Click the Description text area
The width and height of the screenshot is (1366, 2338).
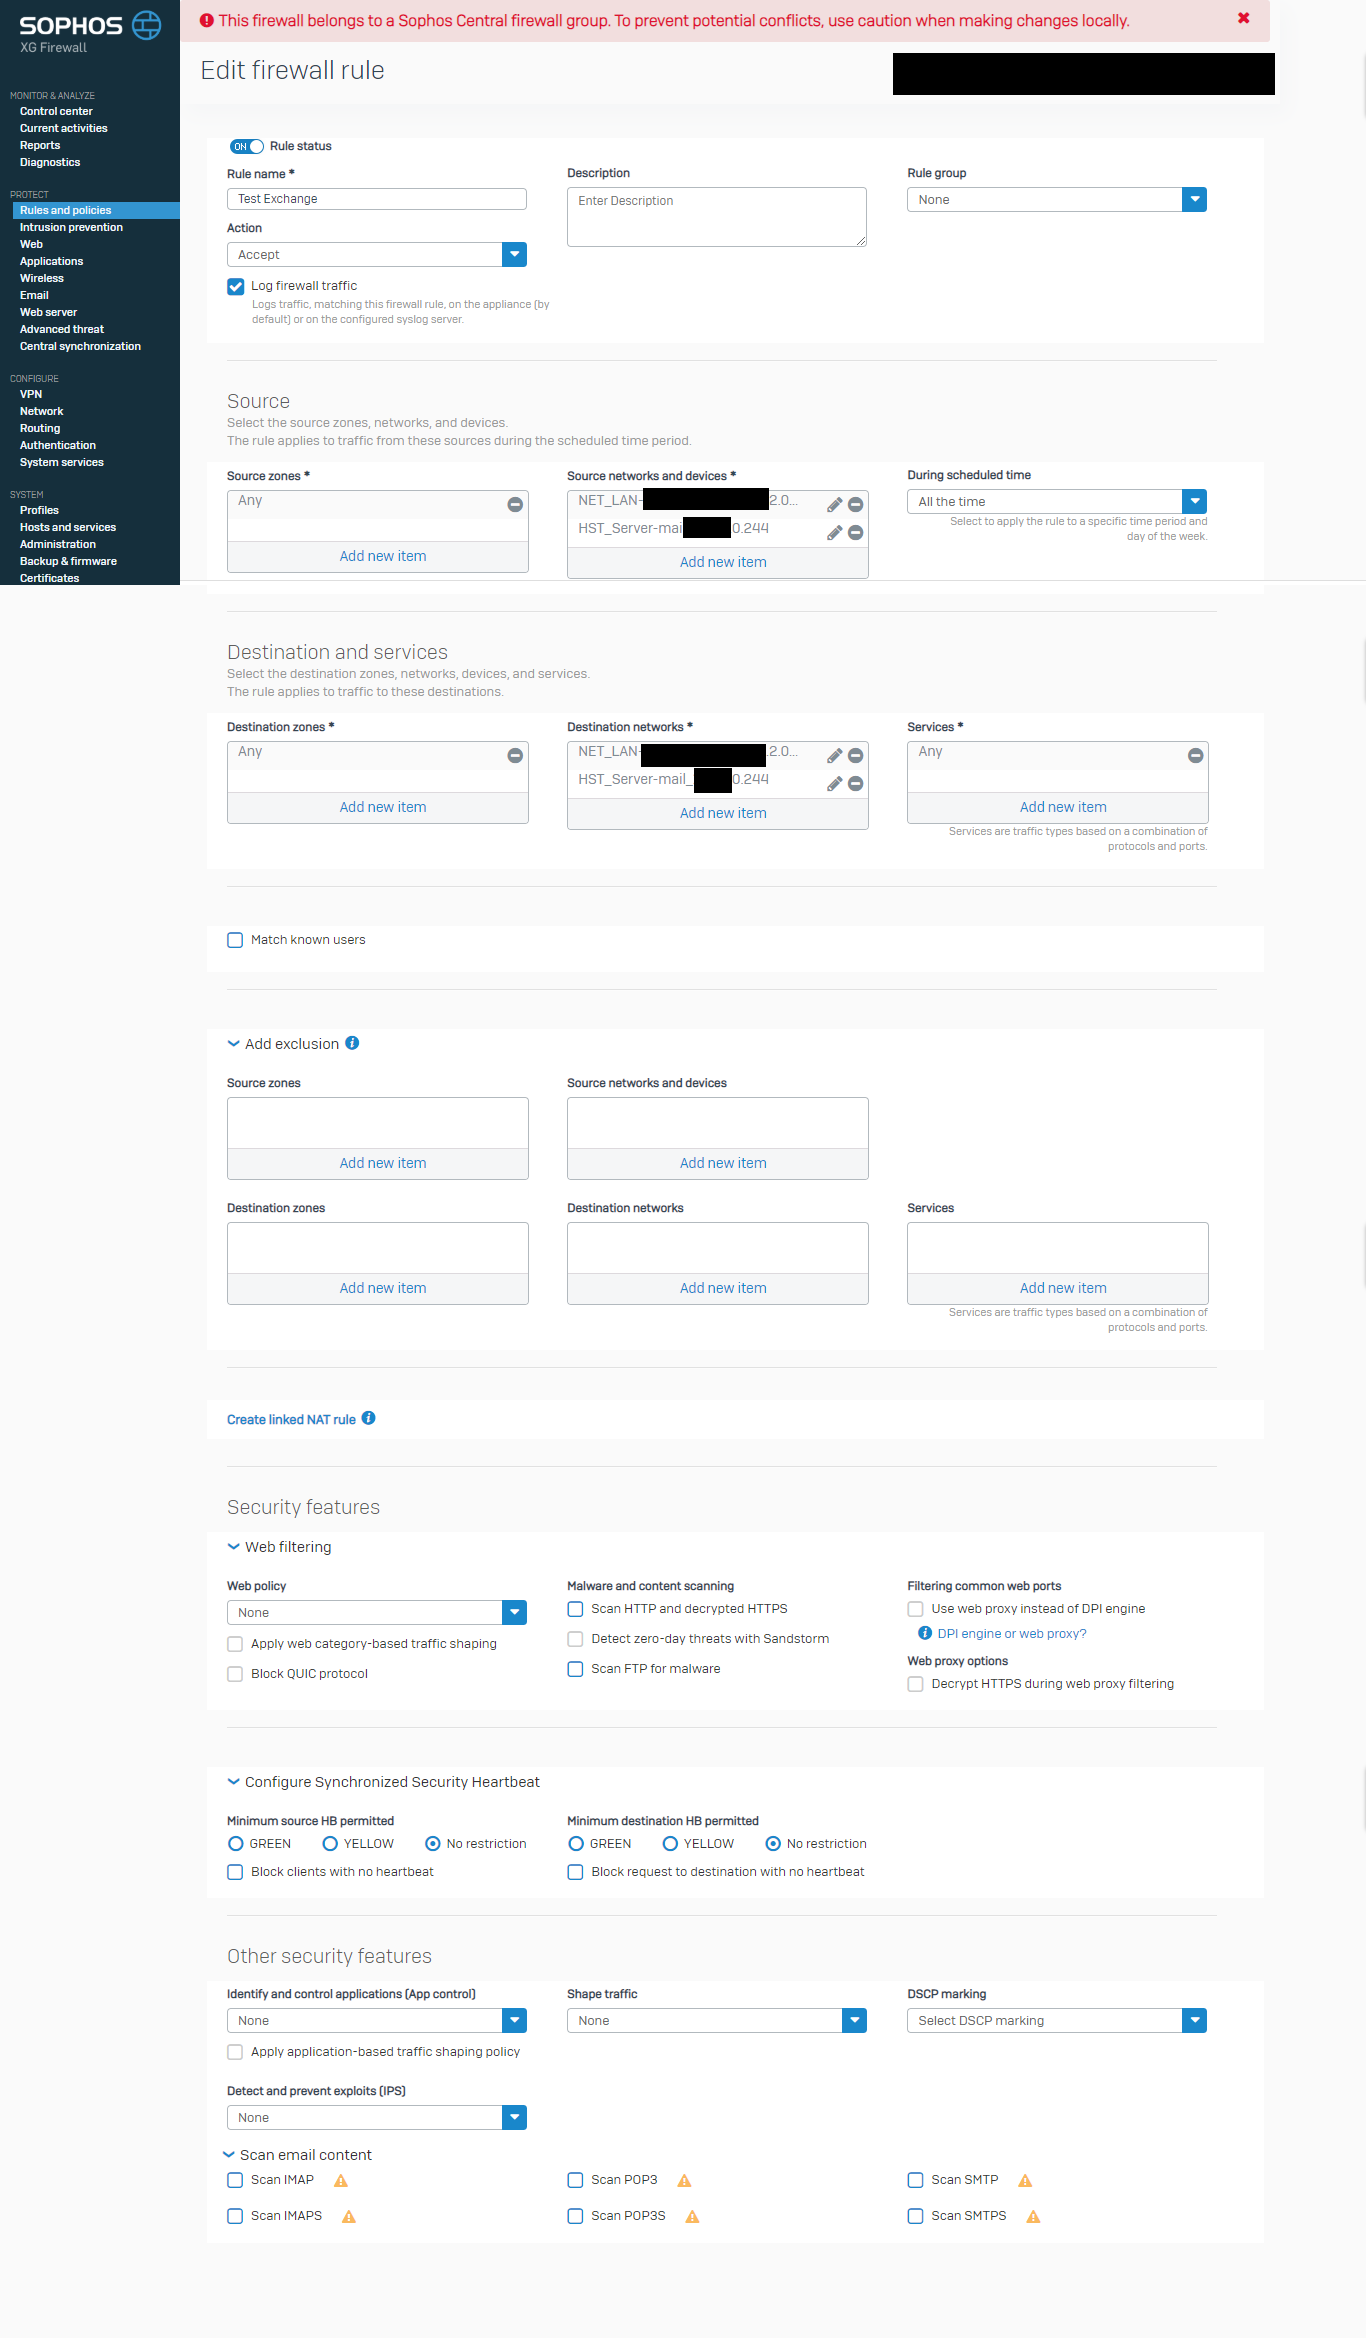[717, 217]
